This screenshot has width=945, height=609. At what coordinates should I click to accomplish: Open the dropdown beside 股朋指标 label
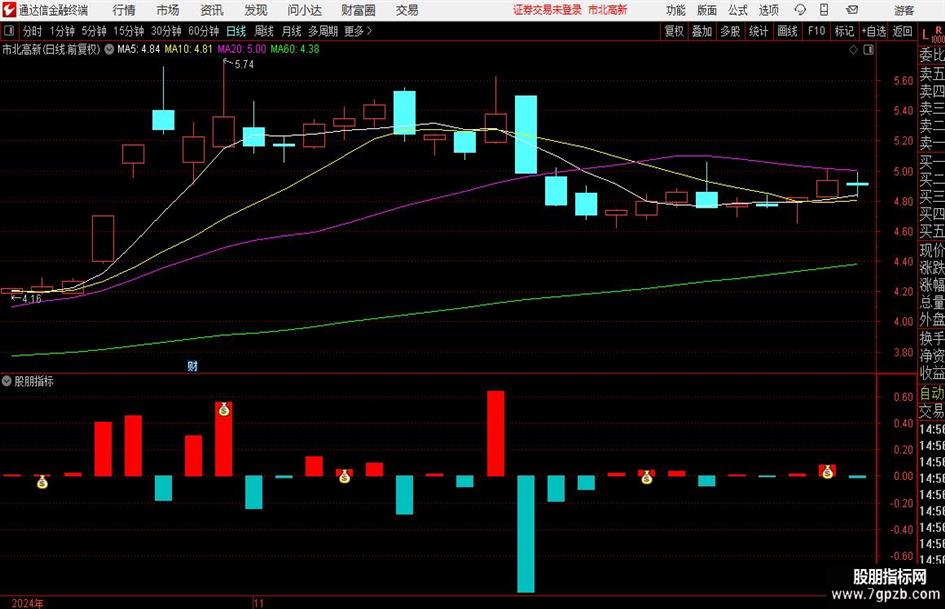pos(7,381)
